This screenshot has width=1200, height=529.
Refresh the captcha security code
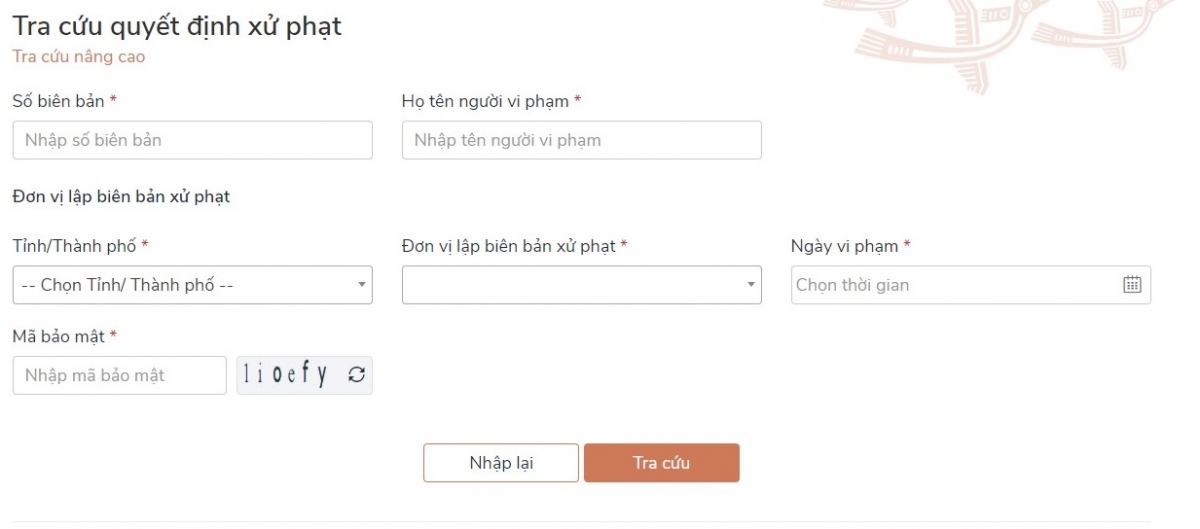[356, 376]
